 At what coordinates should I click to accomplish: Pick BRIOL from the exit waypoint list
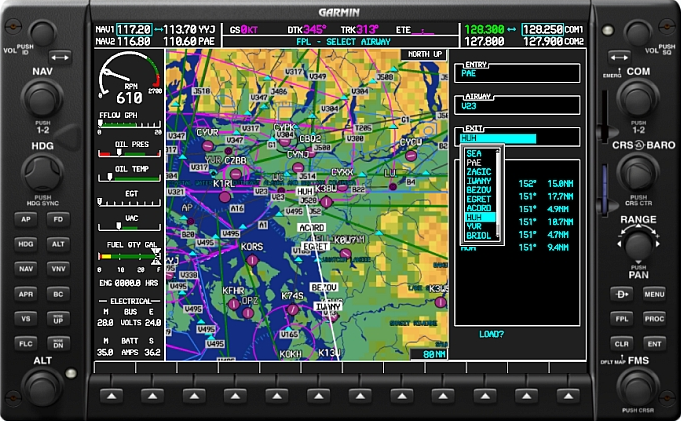click(479, 234)
